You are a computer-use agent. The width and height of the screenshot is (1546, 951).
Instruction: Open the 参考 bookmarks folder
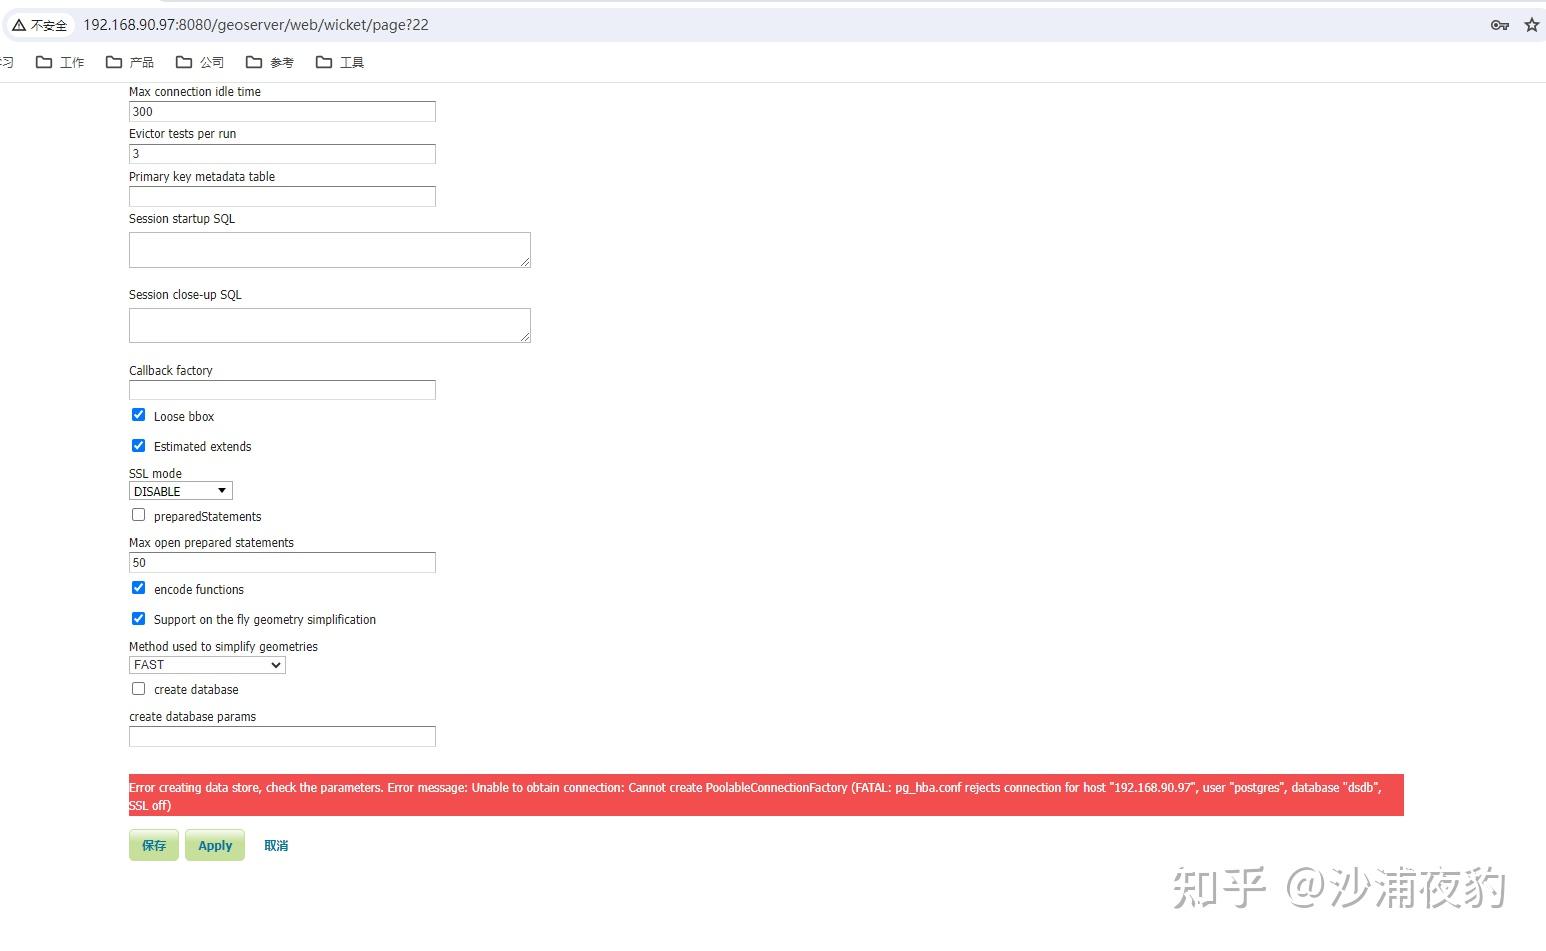(x=269, y=61)
